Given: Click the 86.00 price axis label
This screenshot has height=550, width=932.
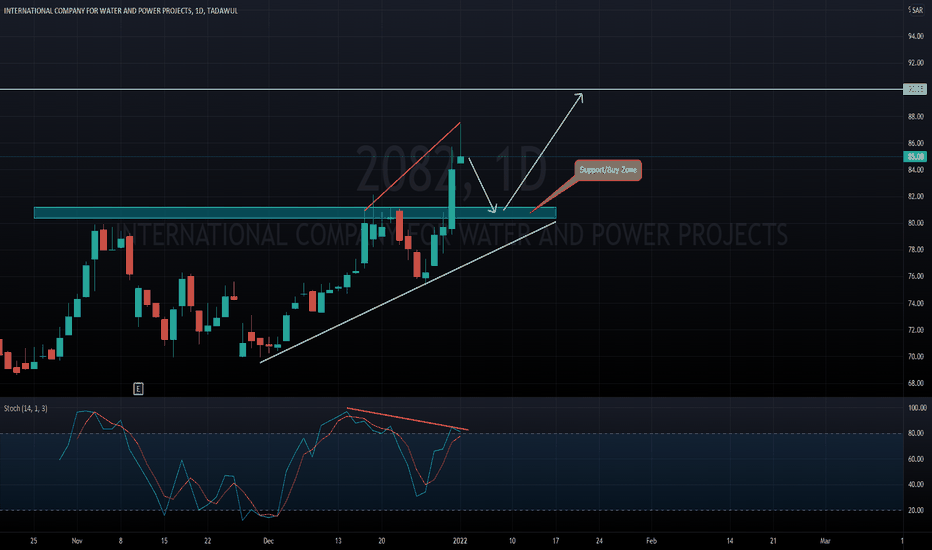Looking at the screenshot, I should pos(916,143).
